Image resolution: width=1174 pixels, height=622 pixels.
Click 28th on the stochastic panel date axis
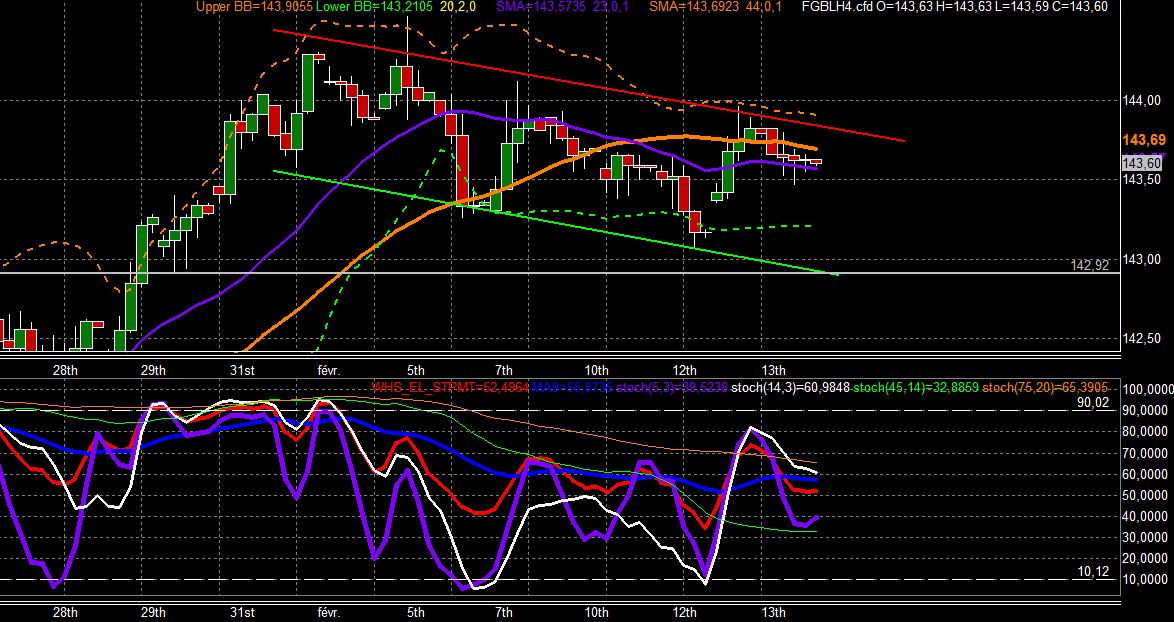click(65, 612)
